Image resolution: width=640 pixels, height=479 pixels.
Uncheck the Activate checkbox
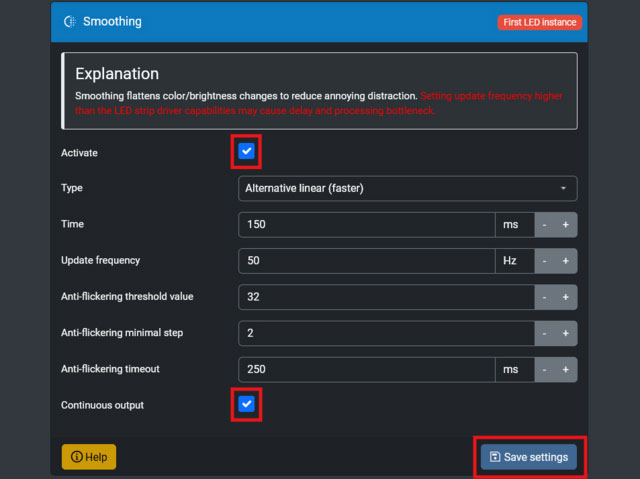(x=247, y=153)
